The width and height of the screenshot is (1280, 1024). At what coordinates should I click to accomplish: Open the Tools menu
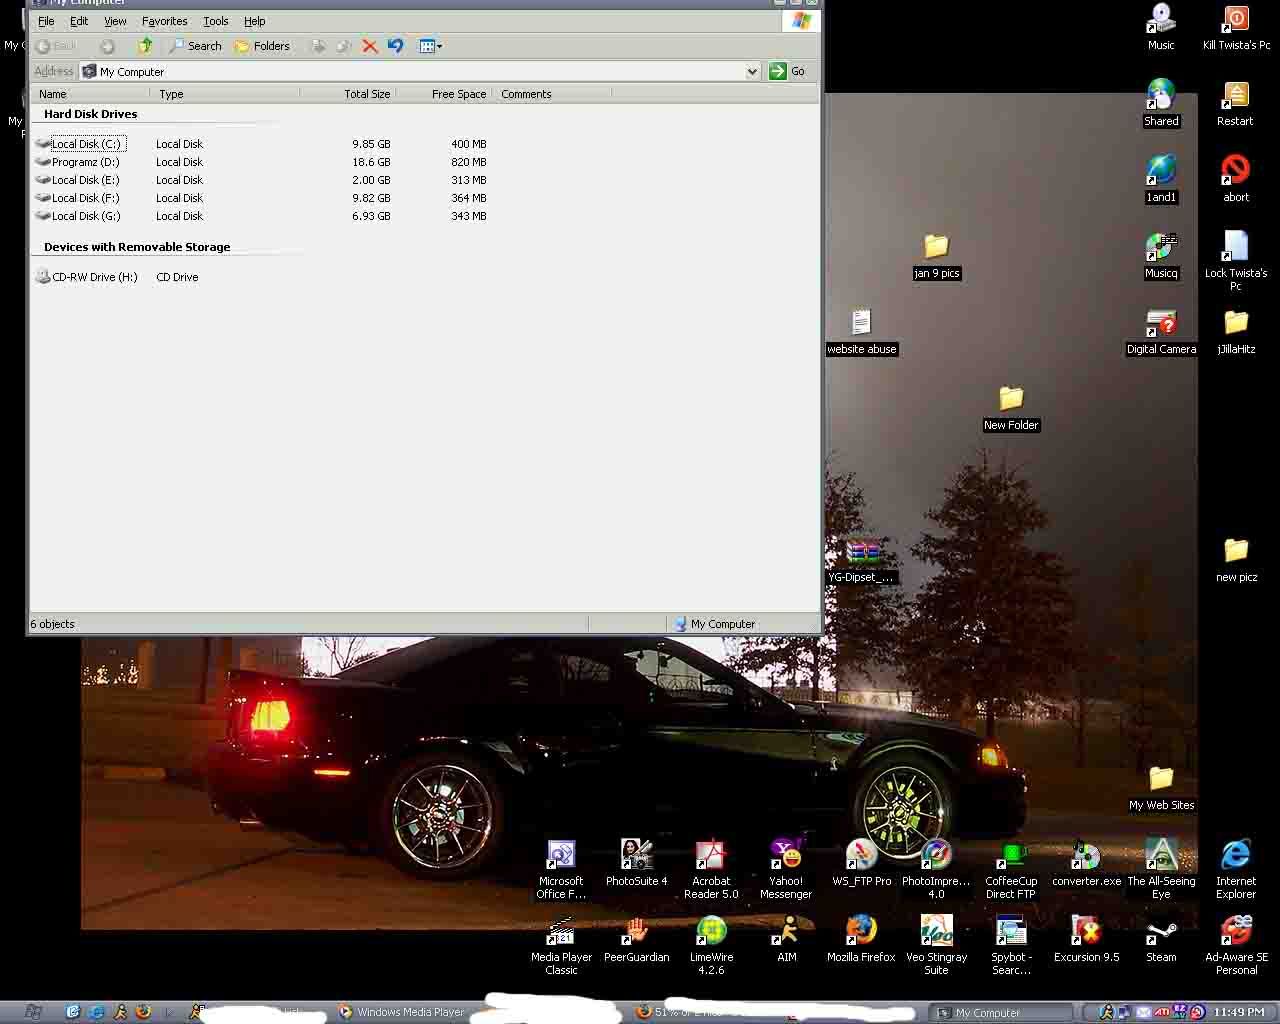(215, 21)
